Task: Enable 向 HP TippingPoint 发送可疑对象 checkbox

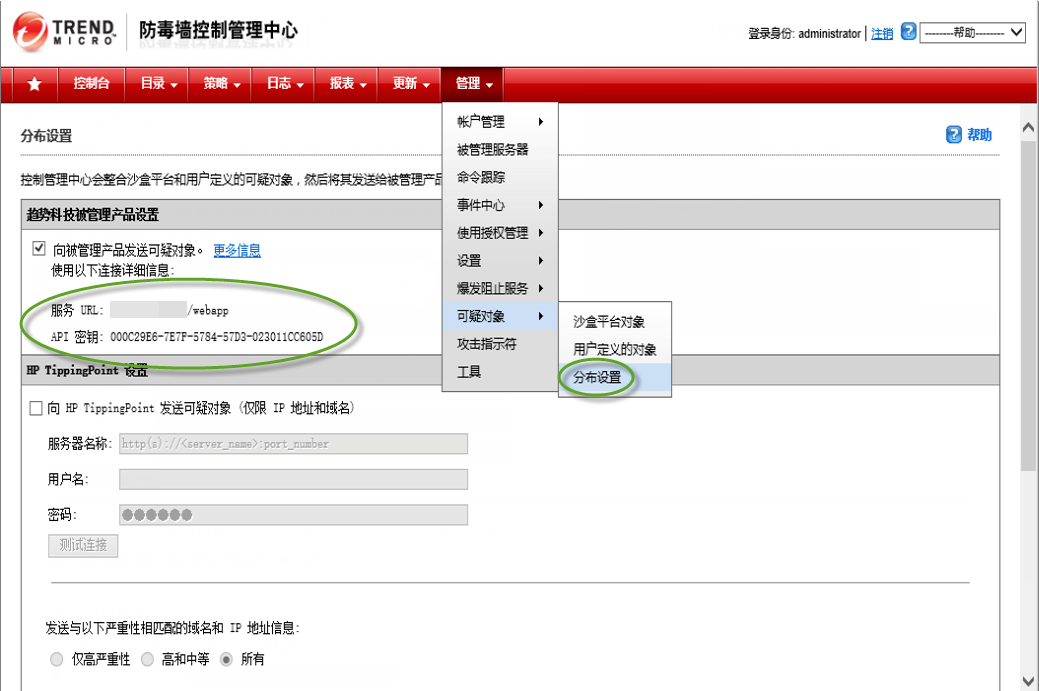Action: click(x=37, y=408)
